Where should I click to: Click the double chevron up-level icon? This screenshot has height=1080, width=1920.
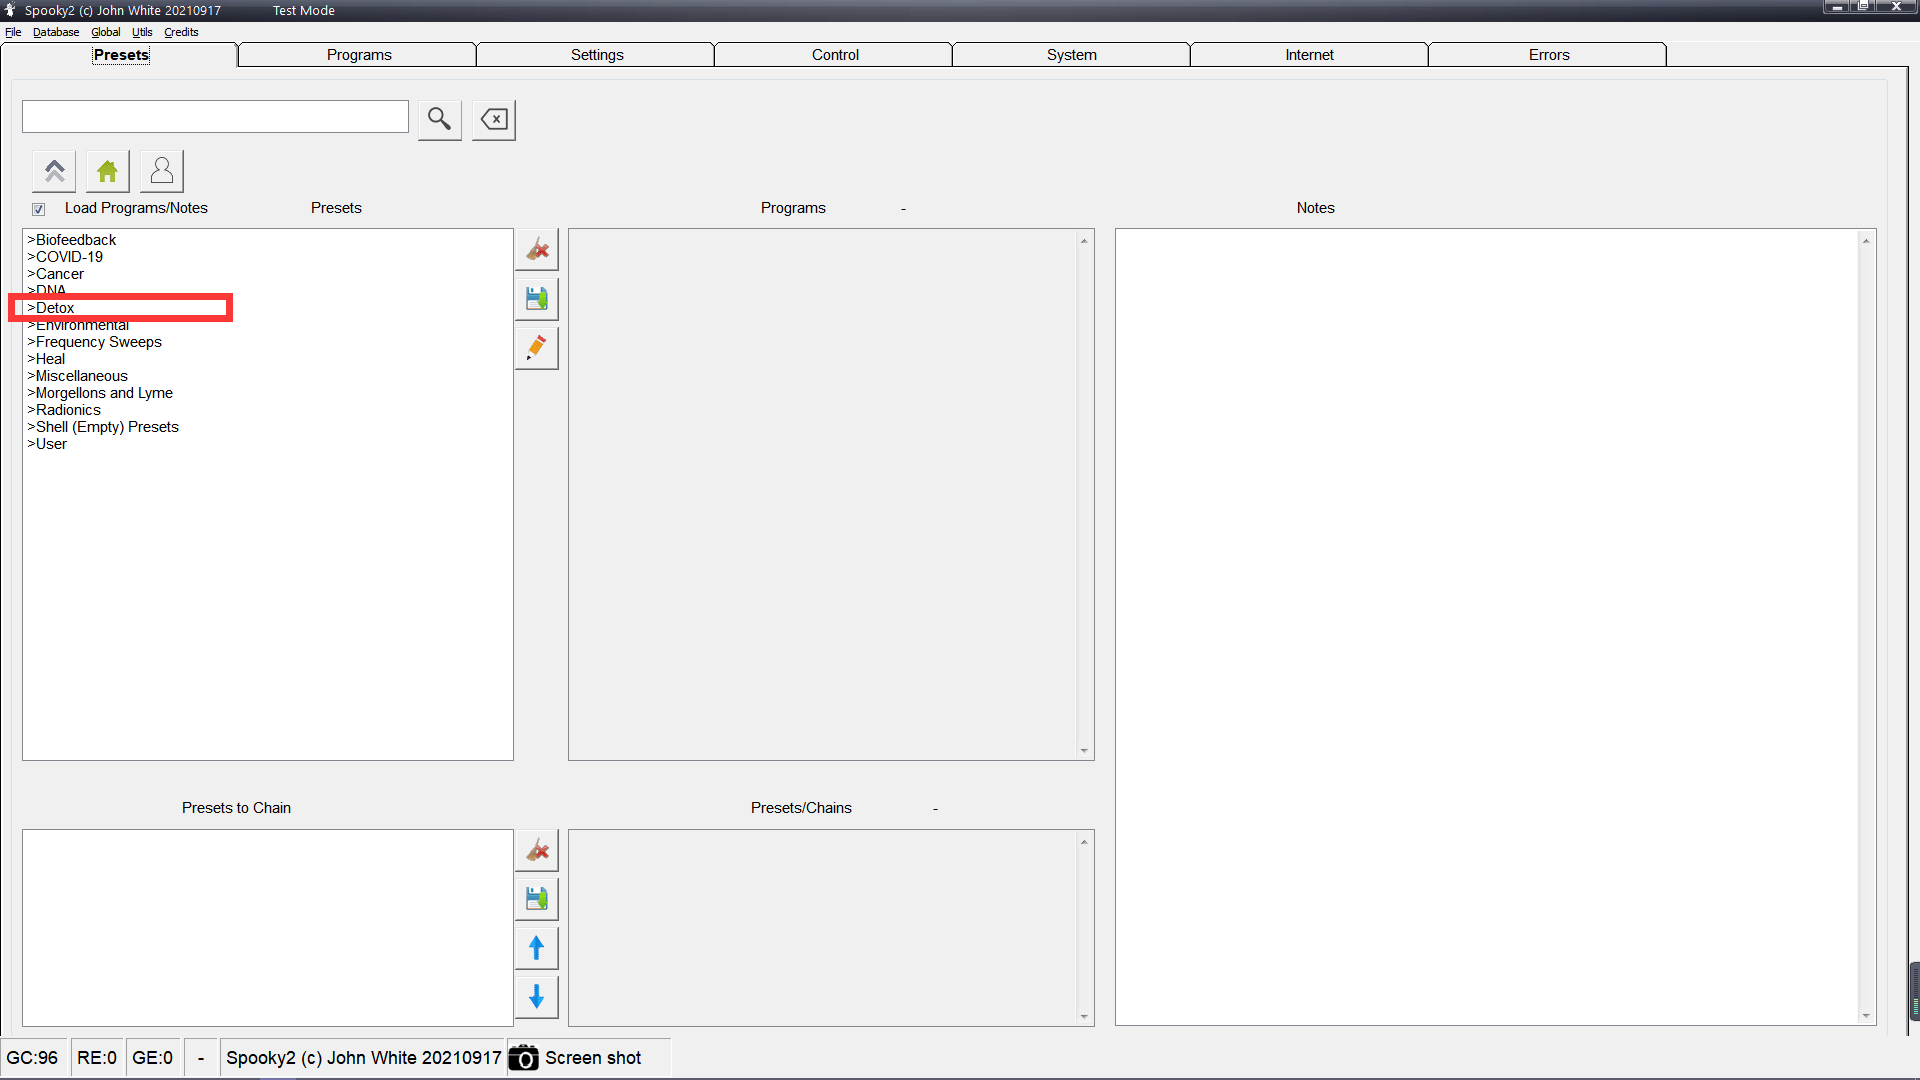click(55, 171)
